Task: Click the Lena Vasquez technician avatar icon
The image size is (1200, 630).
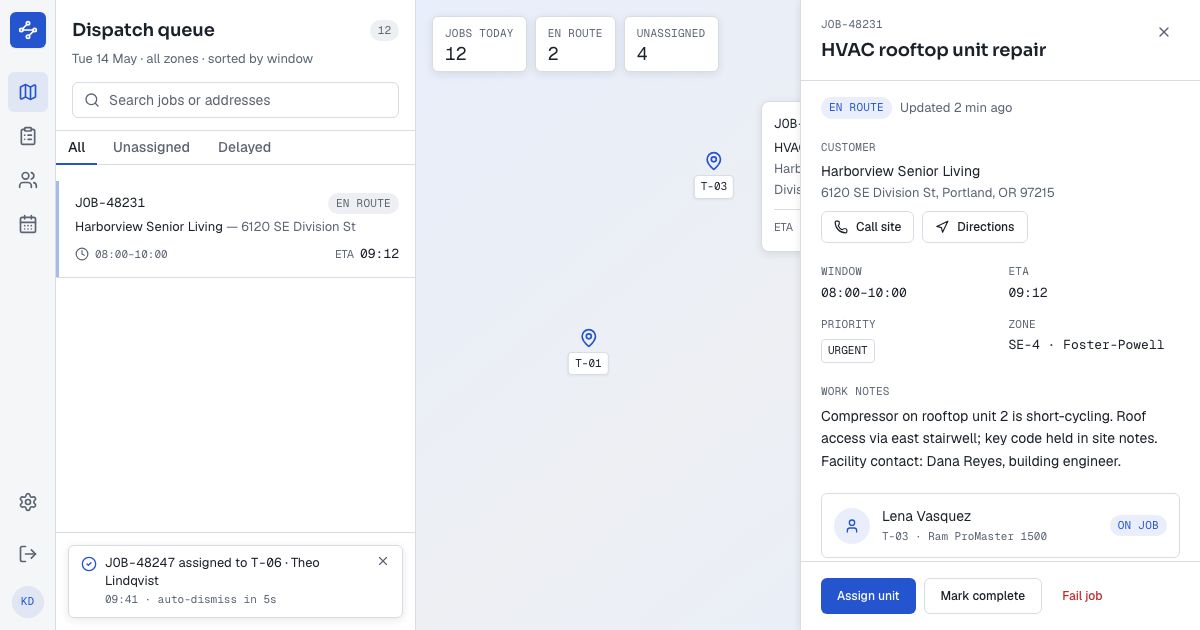Action: (852, 526)
